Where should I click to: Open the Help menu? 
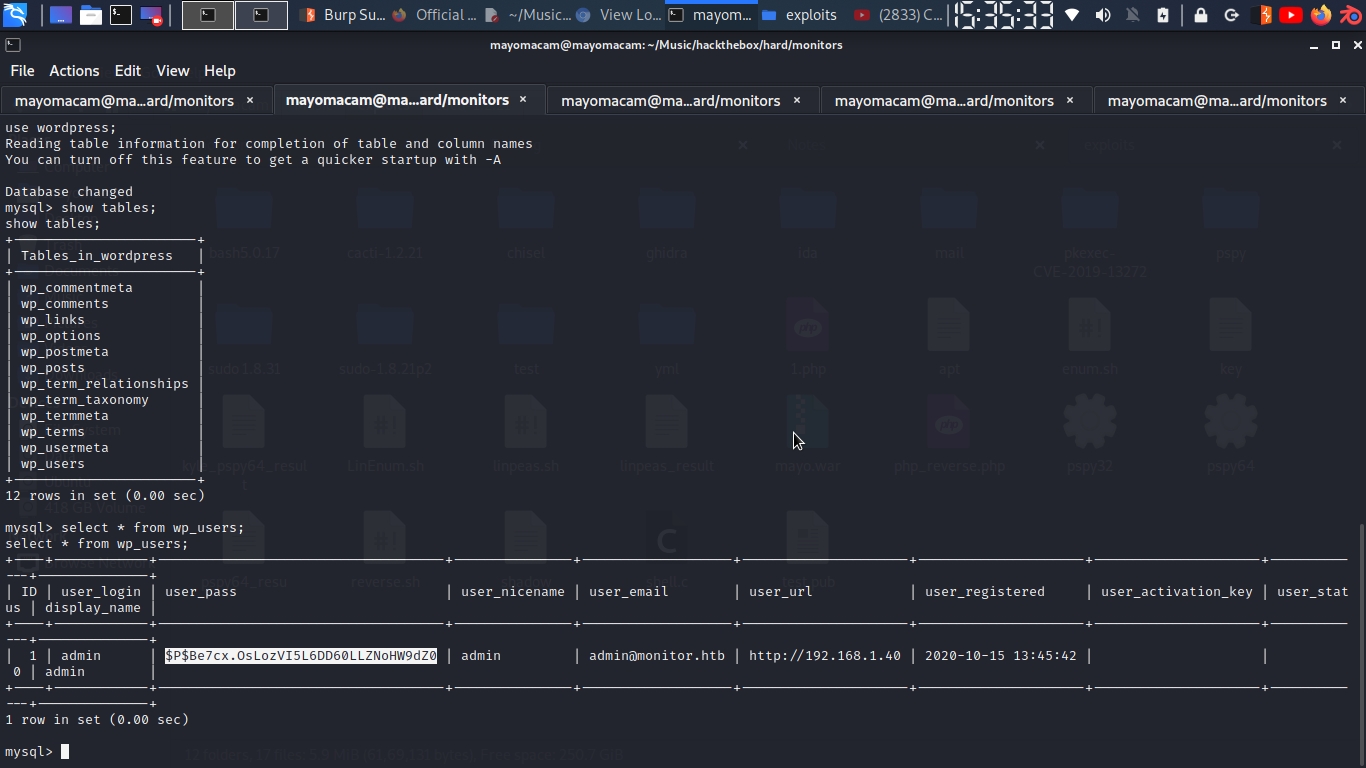pyautogui.click(x=219, y=71)
